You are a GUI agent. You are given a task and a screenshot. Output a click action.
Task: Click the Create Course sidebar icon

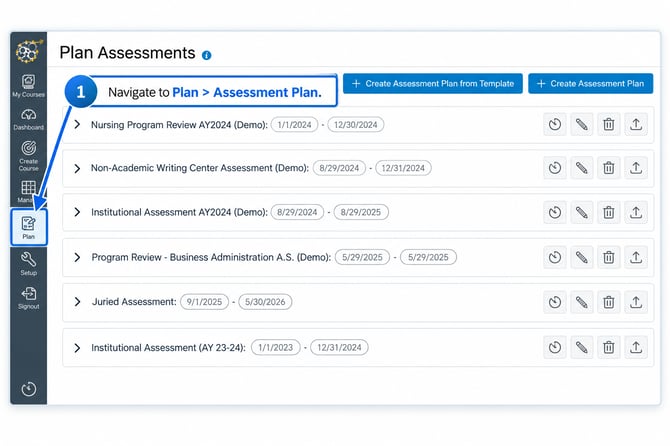(x=28, y=156)
